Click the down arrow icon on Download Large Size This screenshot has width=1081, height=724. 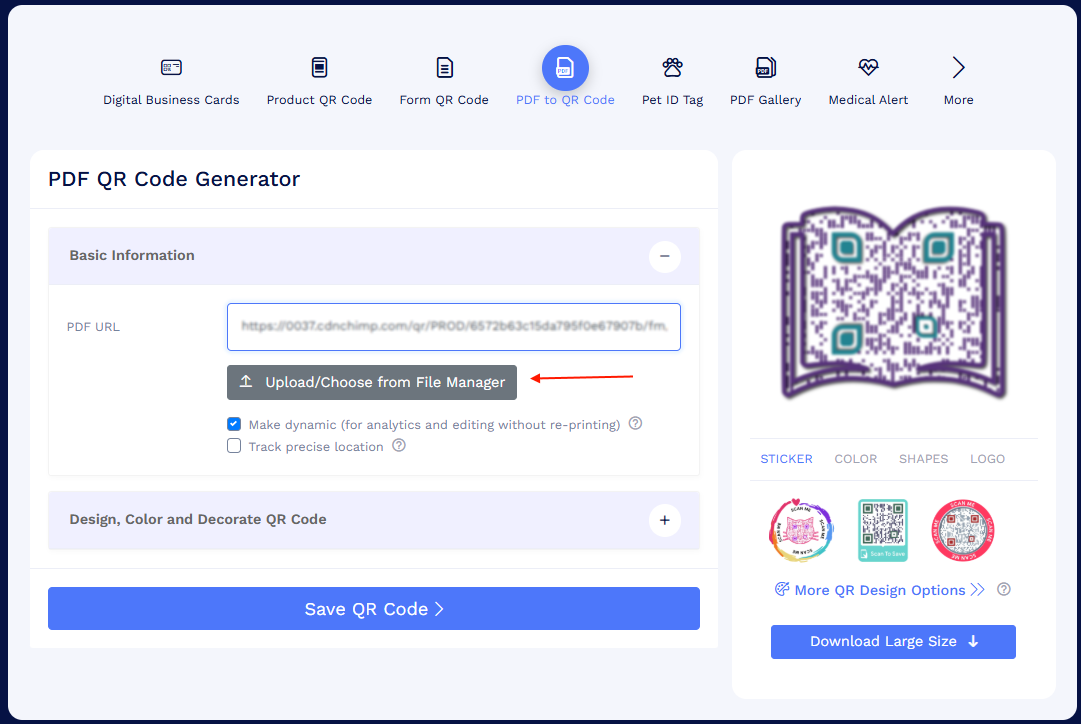click(973, 641)
